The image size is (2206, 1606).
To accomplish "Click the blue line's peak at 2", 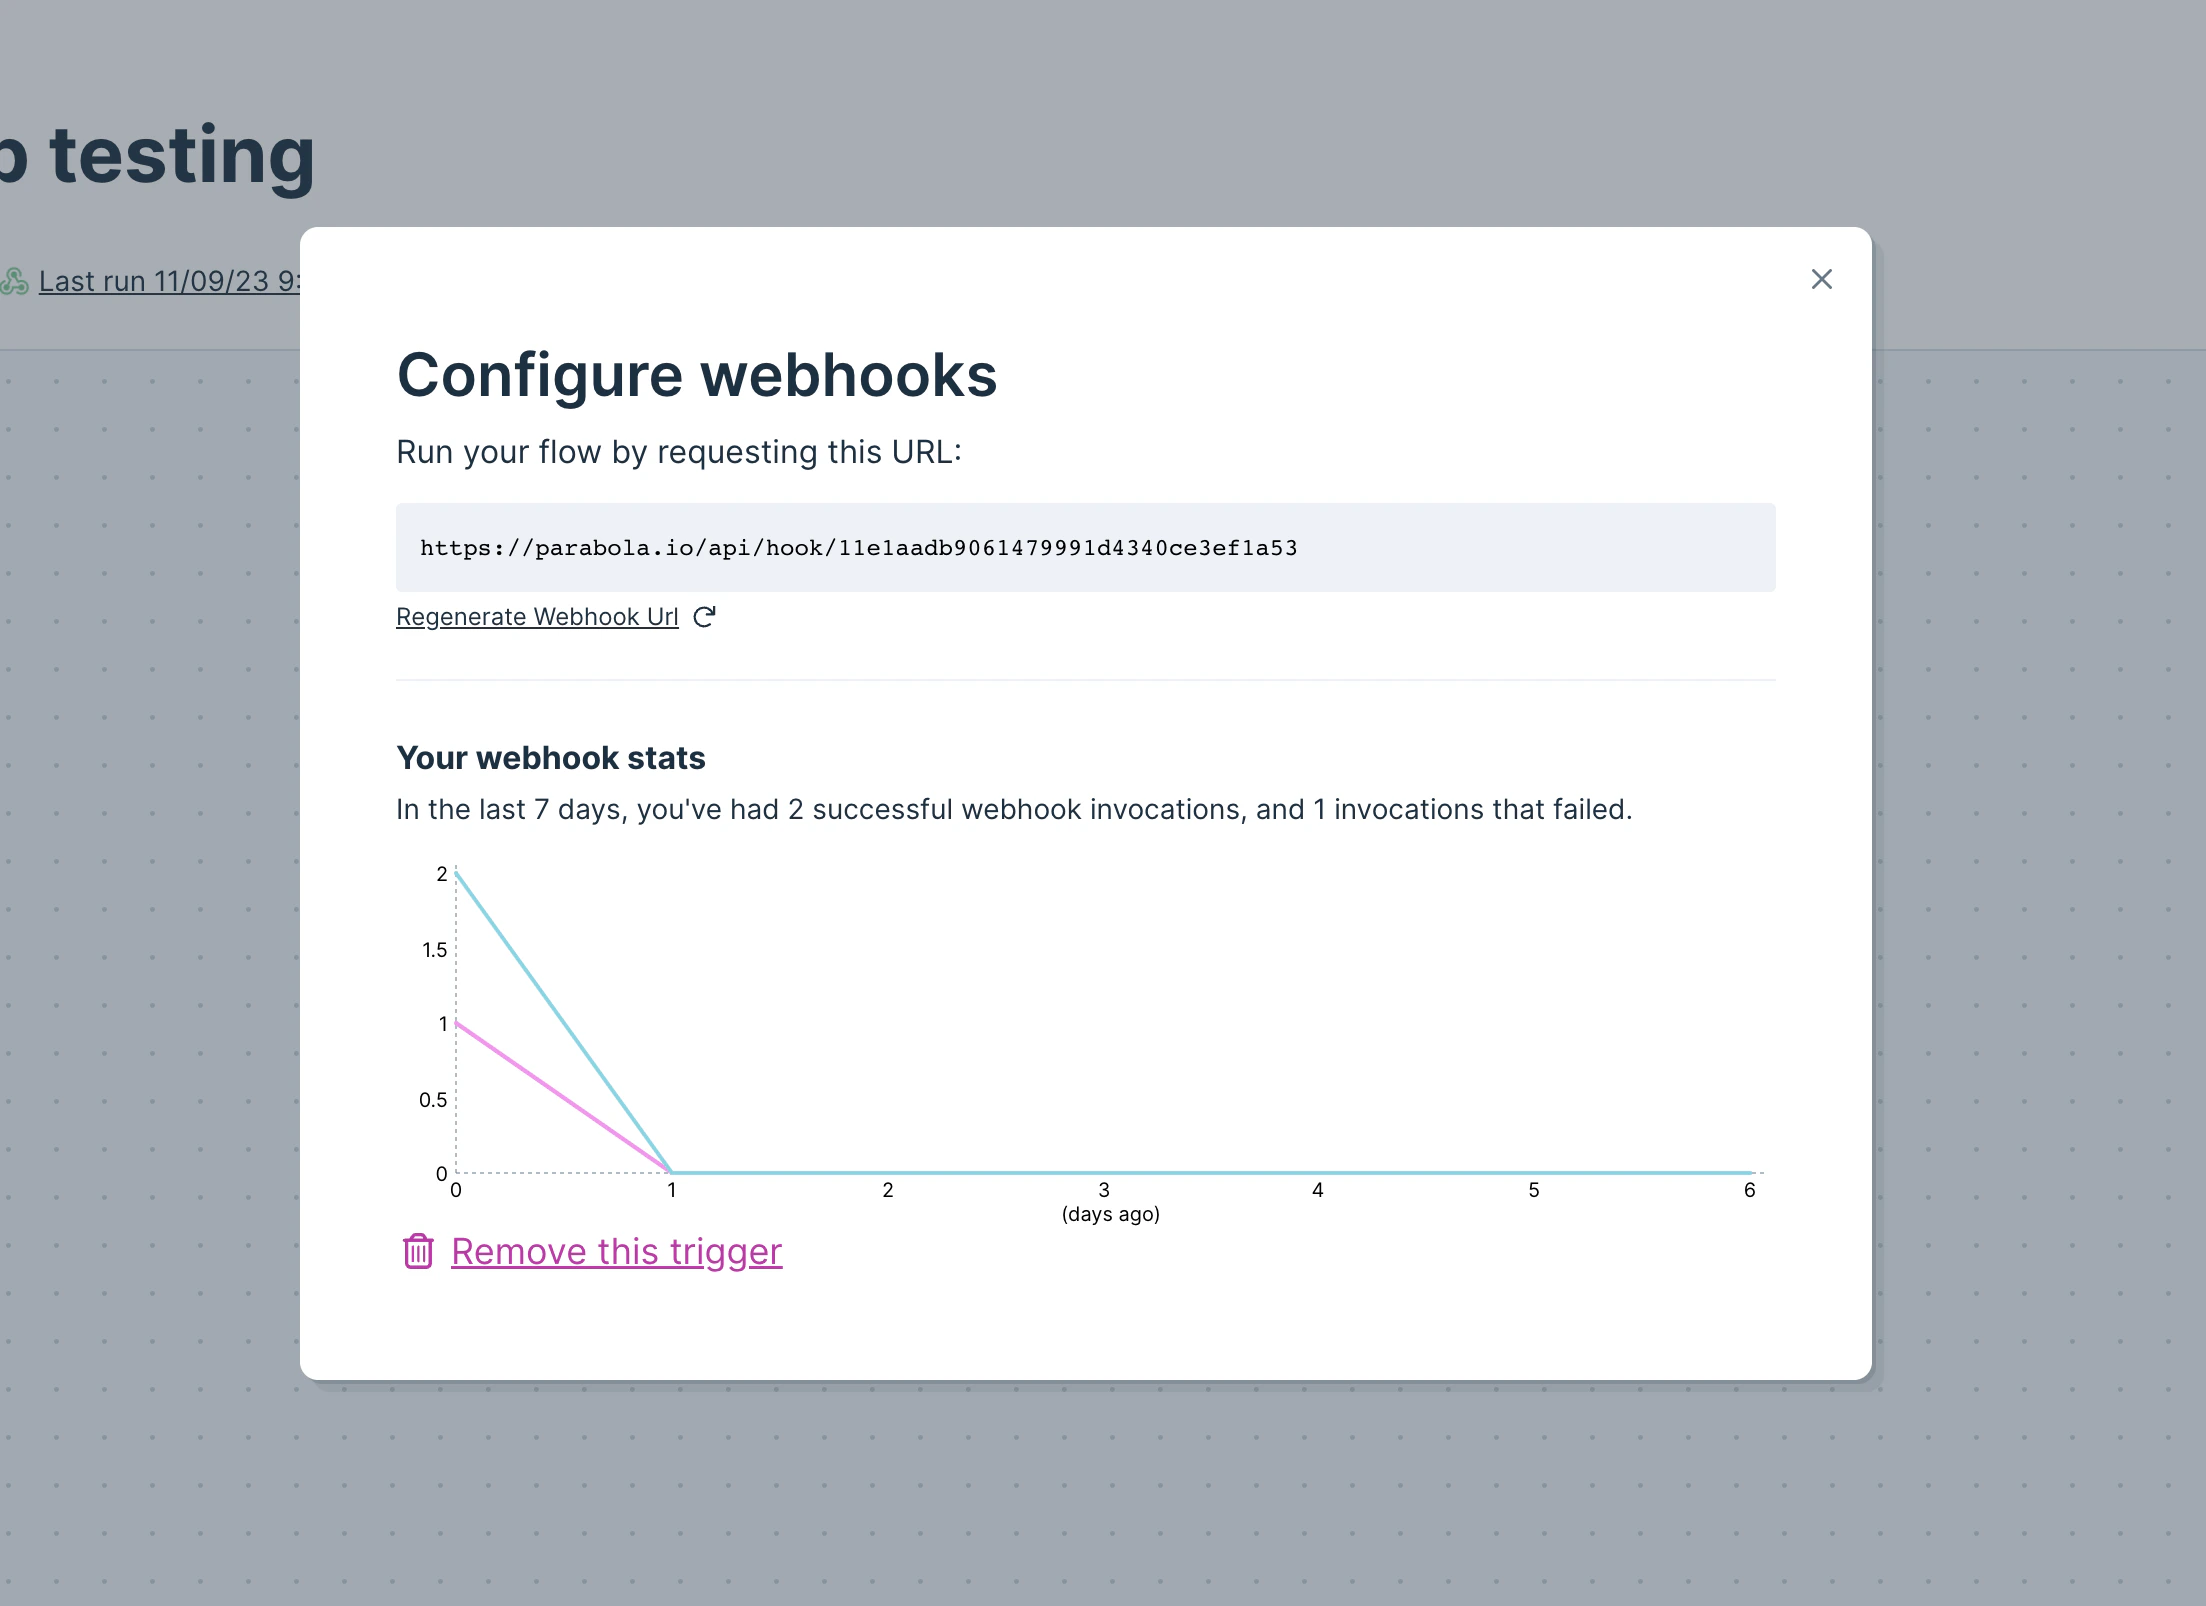I will tap(457, 874).
